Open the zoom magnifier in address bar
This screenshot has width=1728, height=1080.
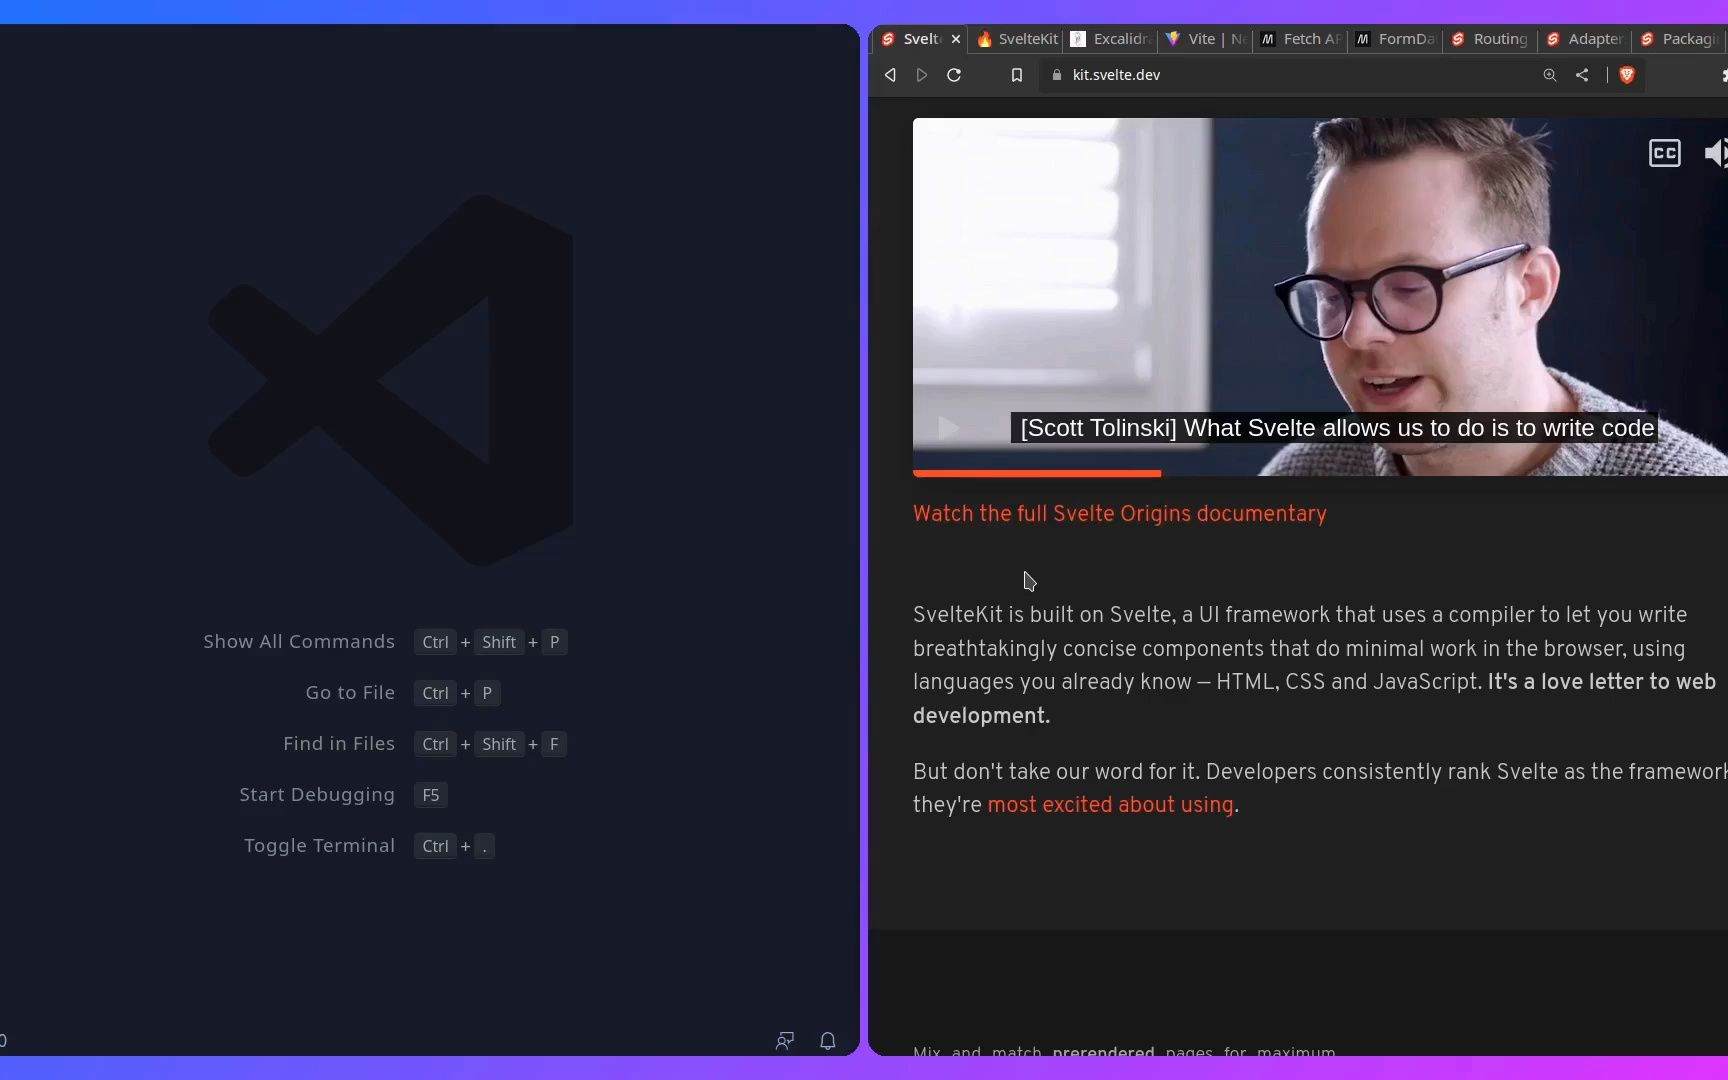pyautogui.click(x=1550, y=75)
